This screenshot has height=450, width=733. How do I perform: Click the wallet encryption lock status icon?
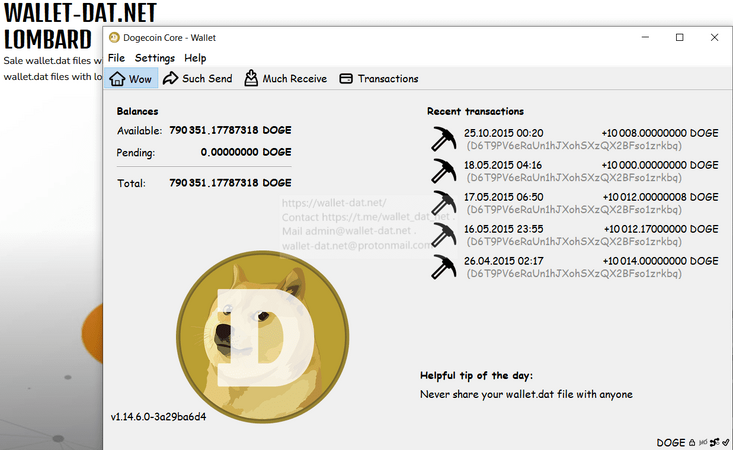(692, 442)
